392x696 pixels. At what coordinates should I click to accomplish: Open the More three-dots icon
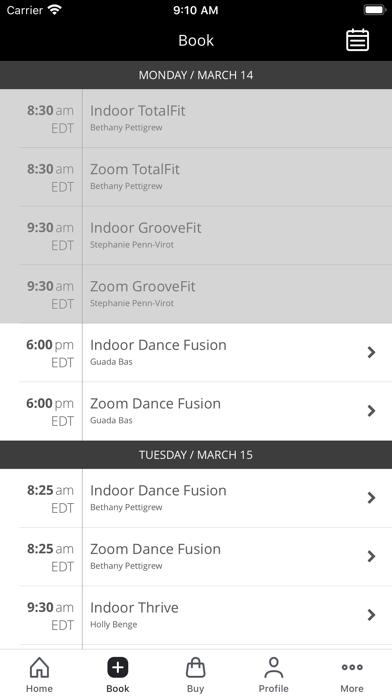[x=352, y=667]
